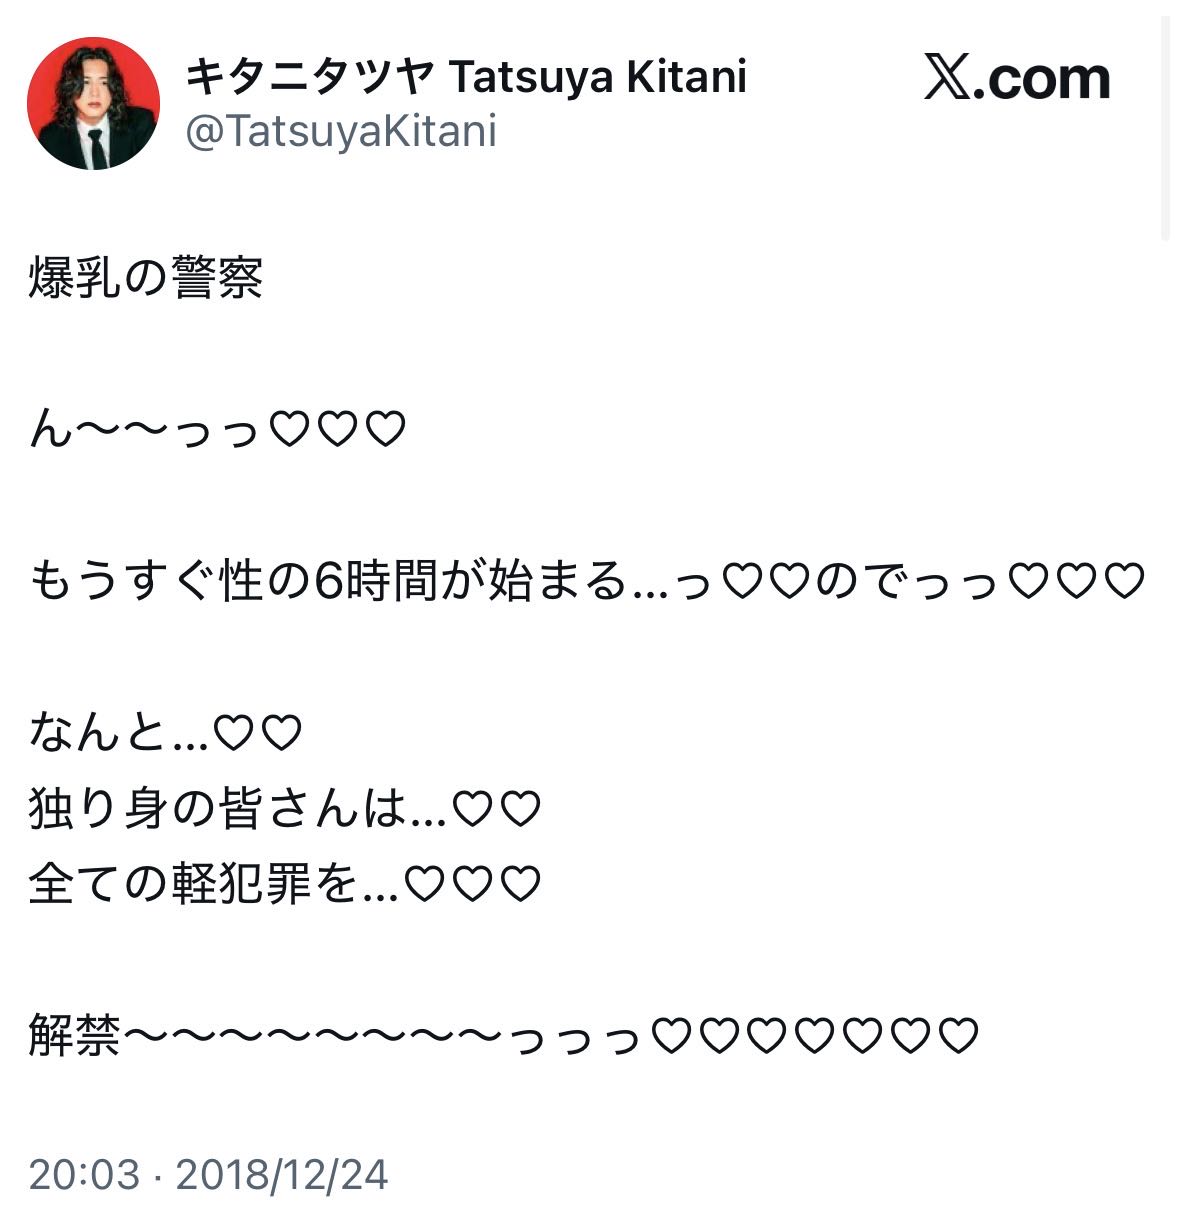Open the @TatsuyaKitani handle link
This screenshot has height=1205, width=1179.
(x=341, y=131)
